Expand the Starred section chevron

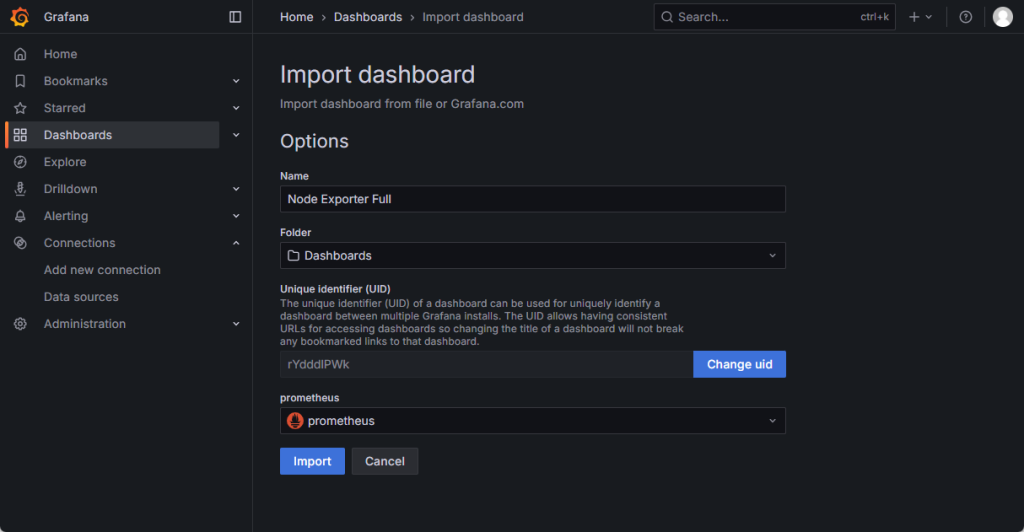point(236,108)
